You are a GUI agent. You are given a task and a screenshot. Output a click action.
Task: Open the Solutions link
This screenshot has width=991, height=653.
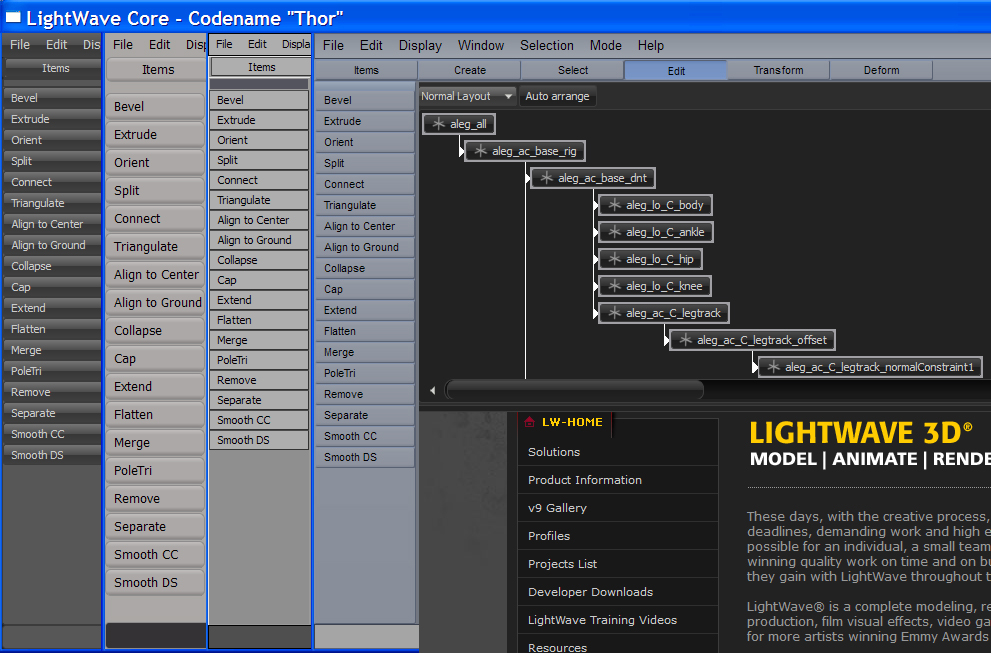554,452
